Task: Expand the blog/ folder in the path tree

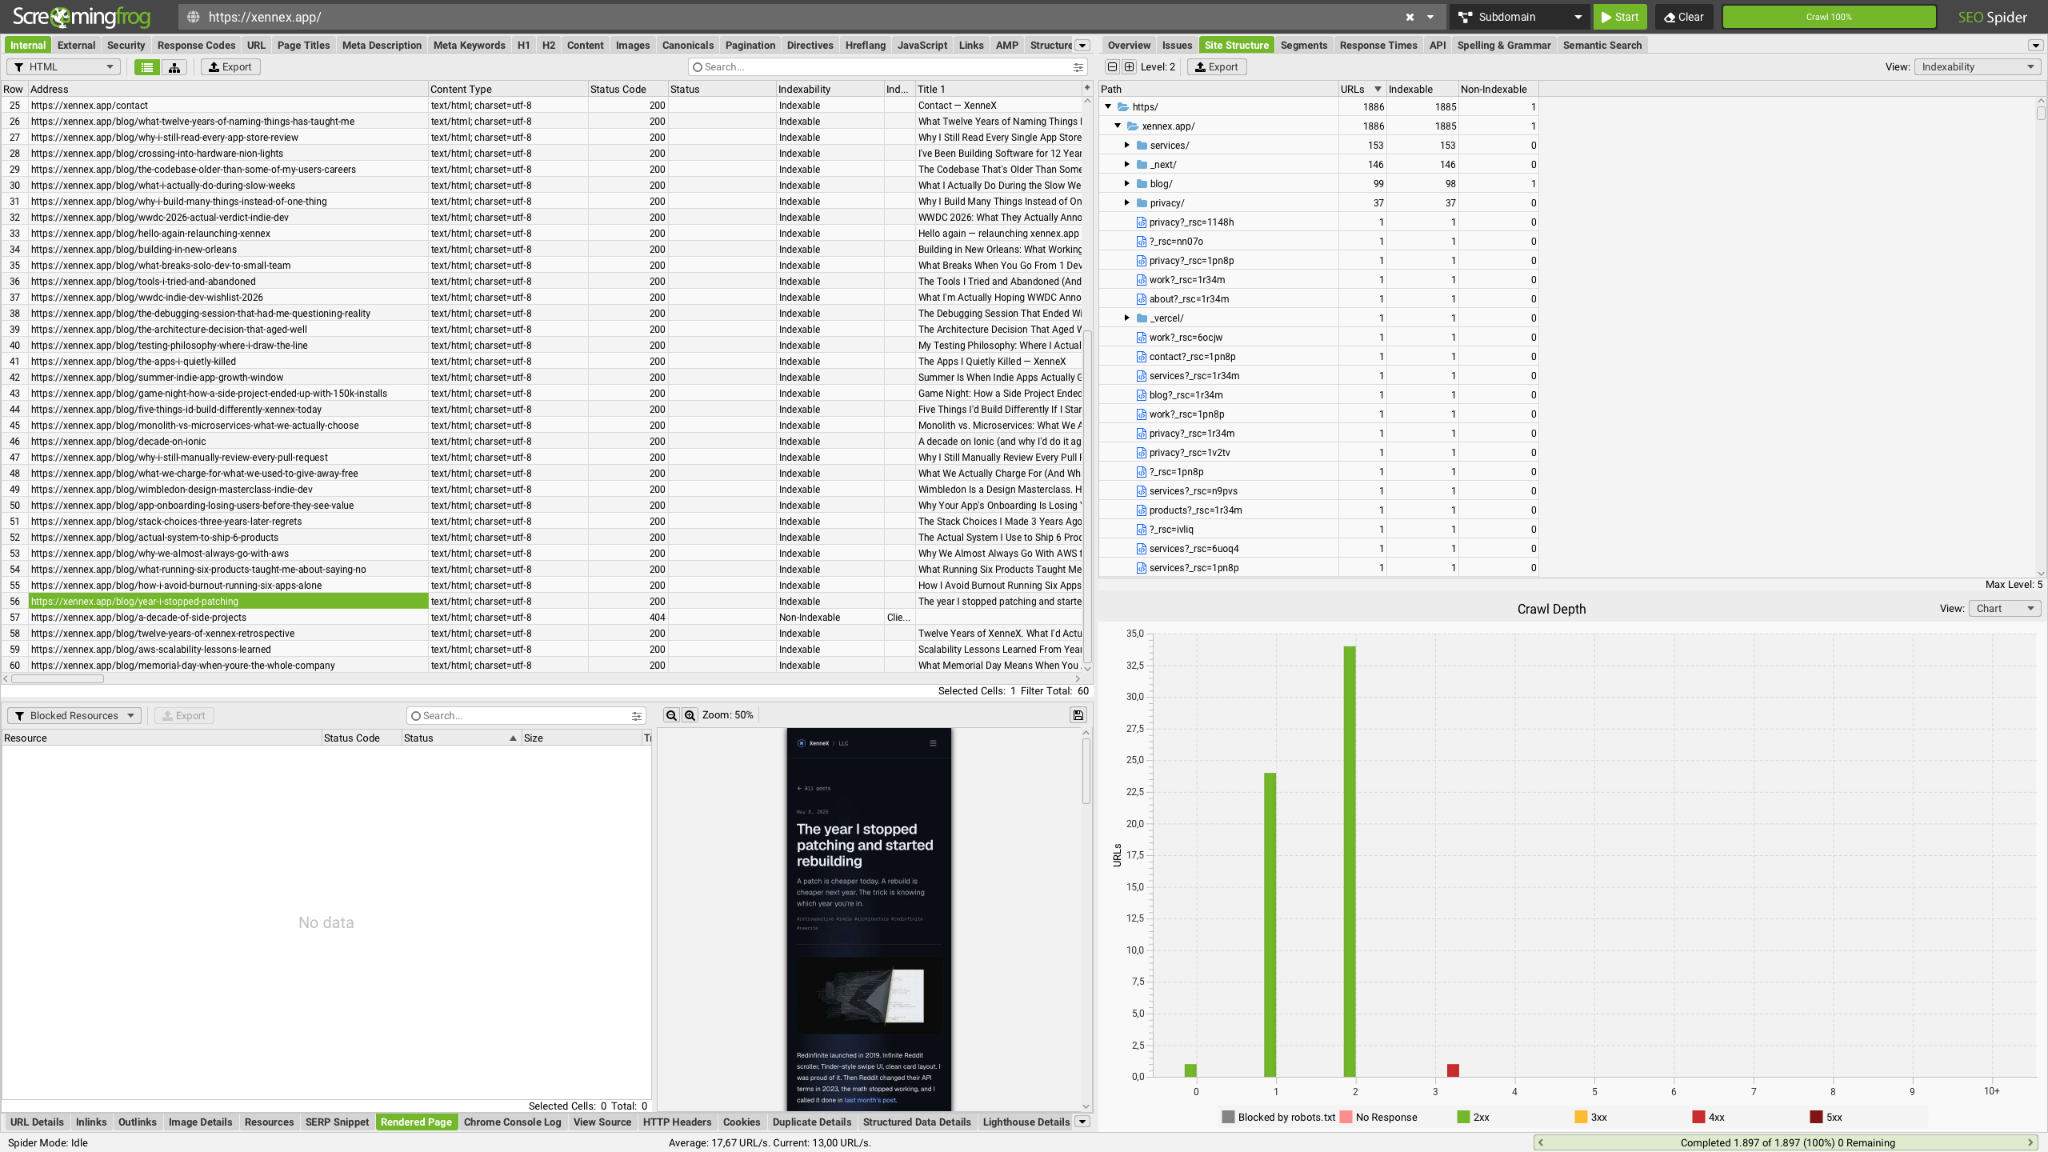Action: tap(1127, 183)
